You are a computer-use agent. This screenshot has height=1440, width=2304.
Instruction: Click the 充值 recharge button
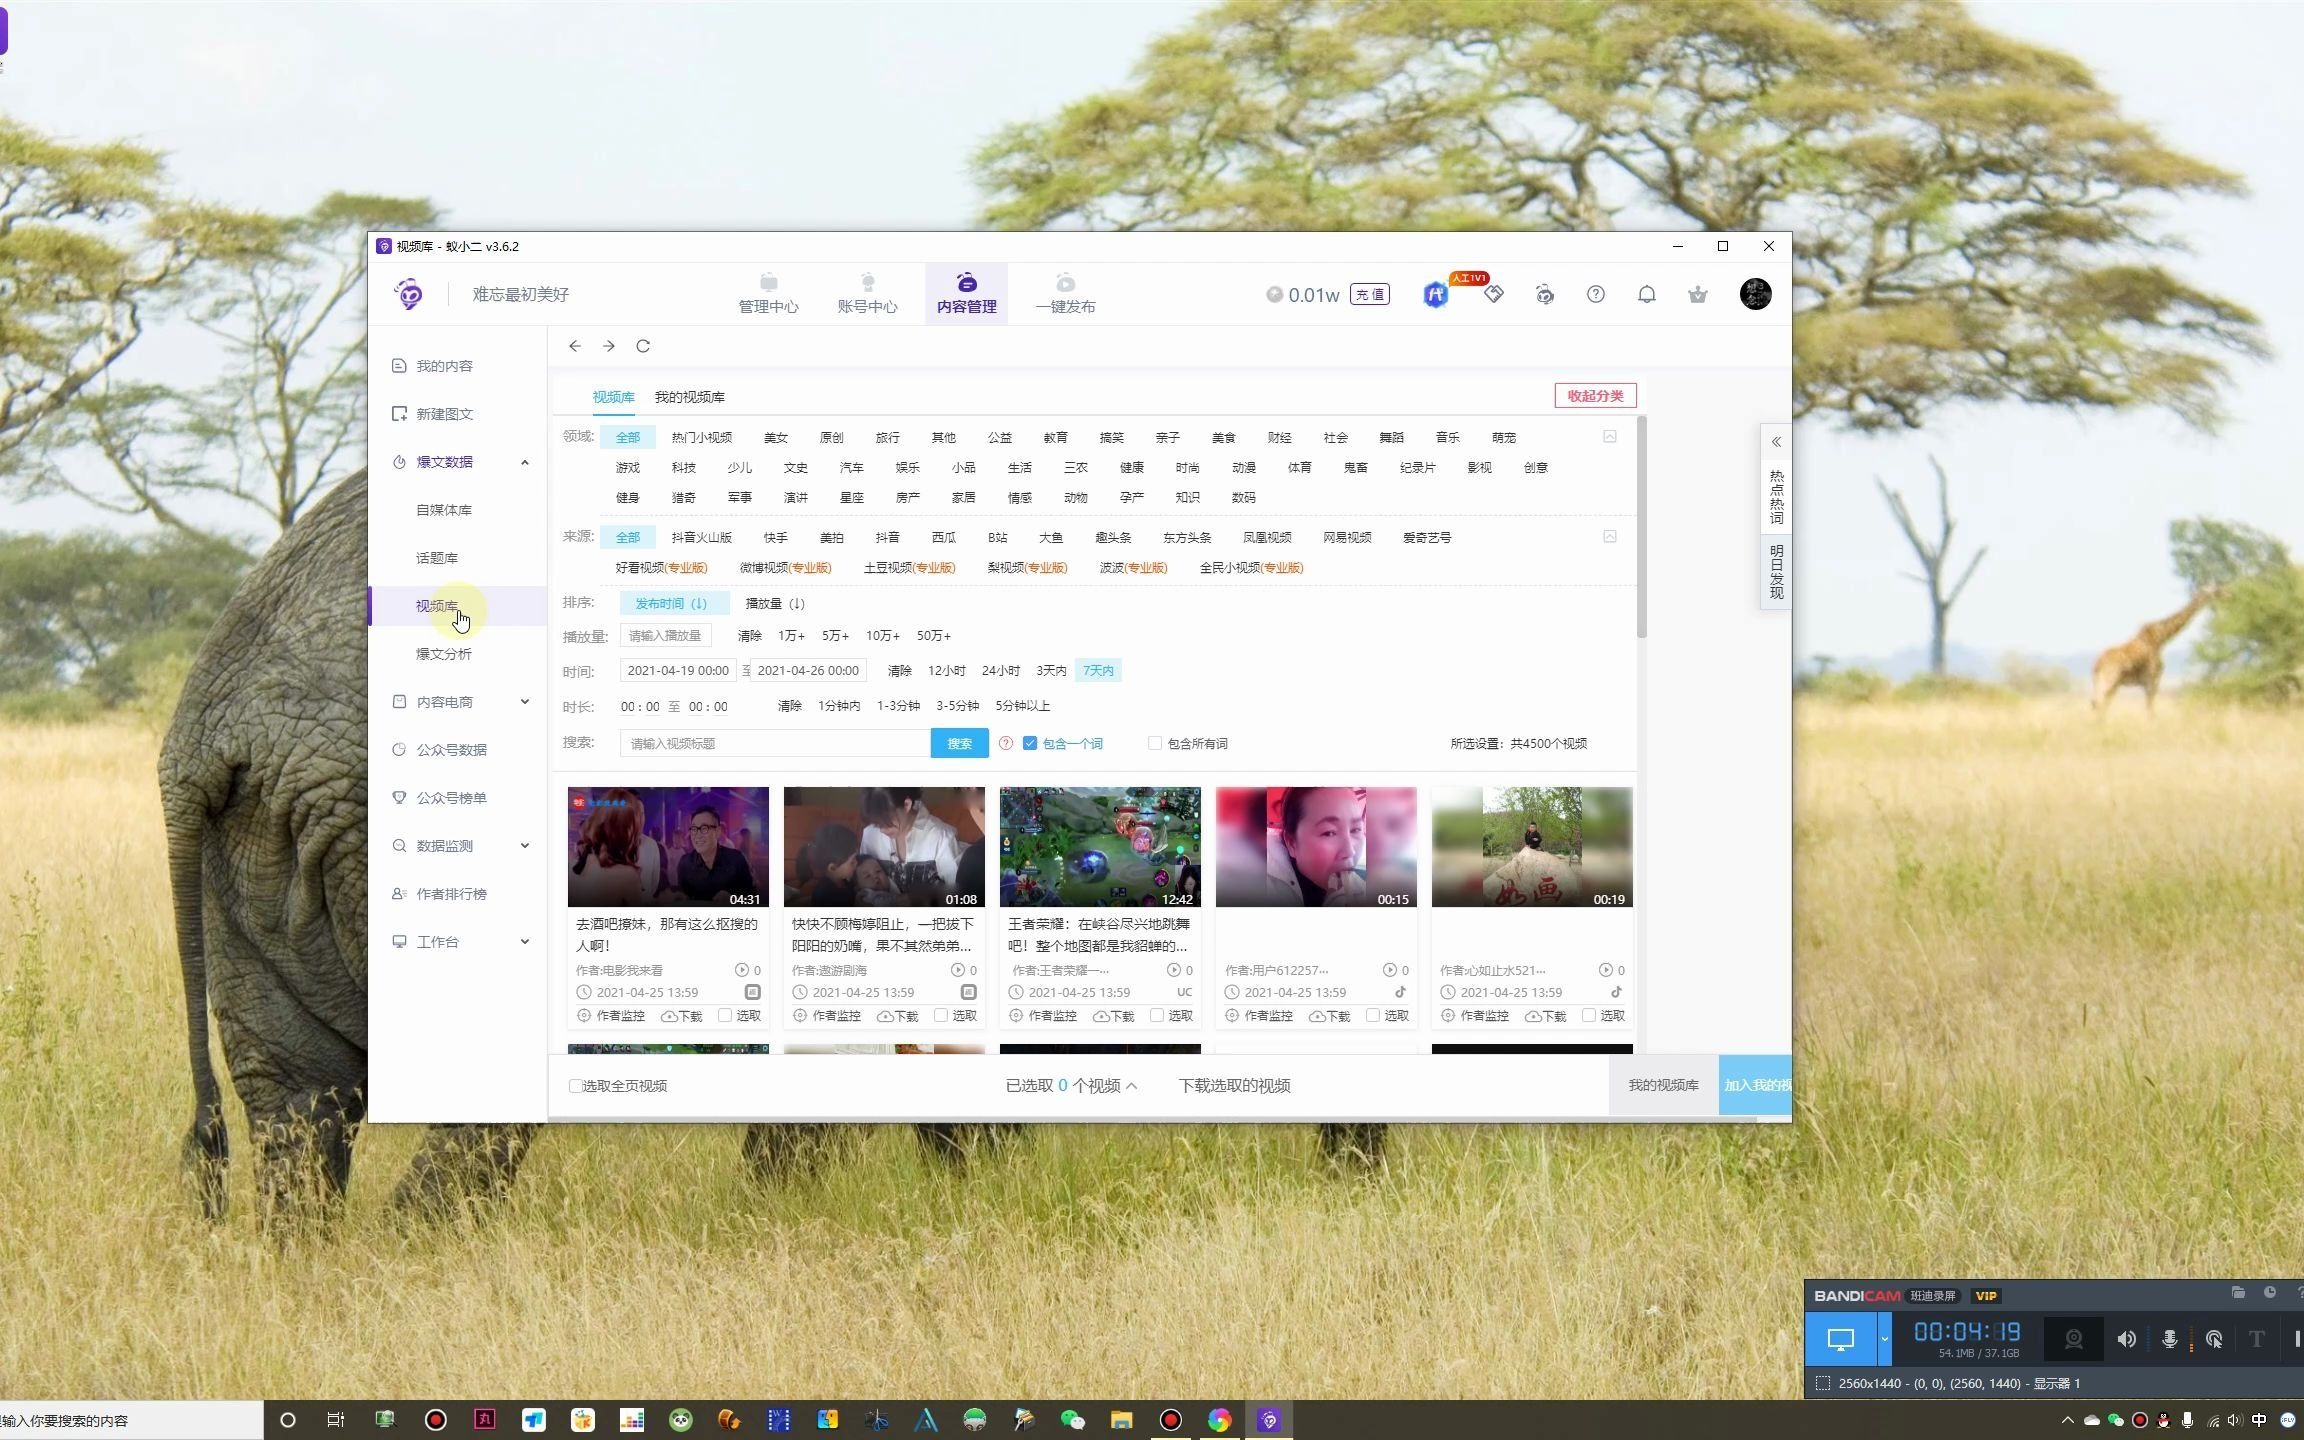pos(1369,295)
